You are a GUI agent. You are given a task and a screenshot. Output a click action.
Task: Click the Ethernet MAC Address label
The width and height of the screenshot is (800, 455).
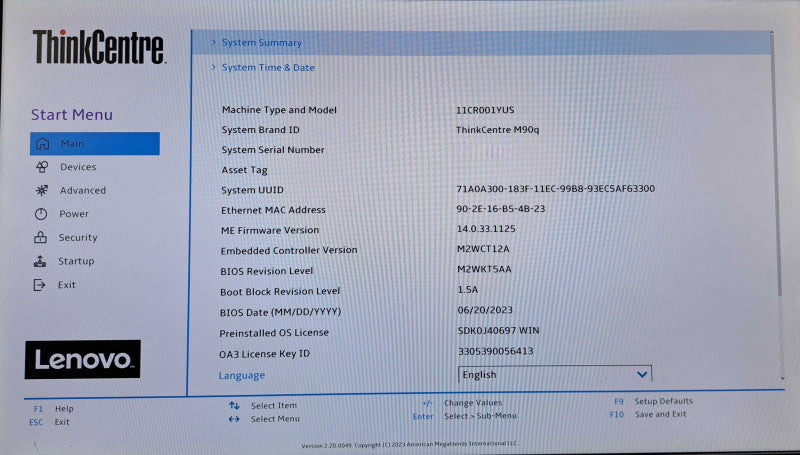coord(273,210)
